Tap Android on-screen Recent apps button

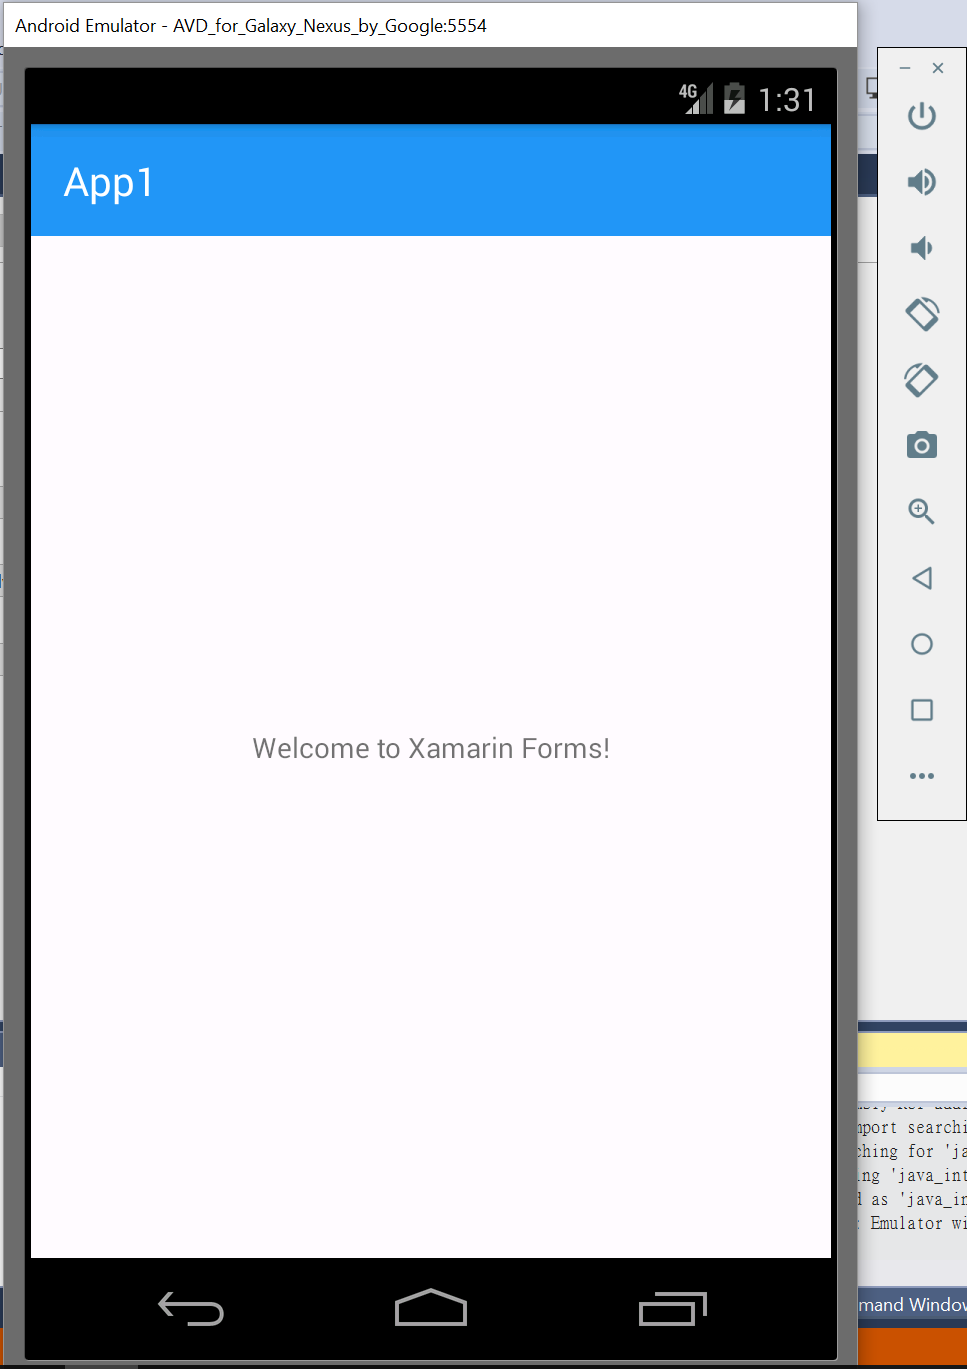(672, 1308)
